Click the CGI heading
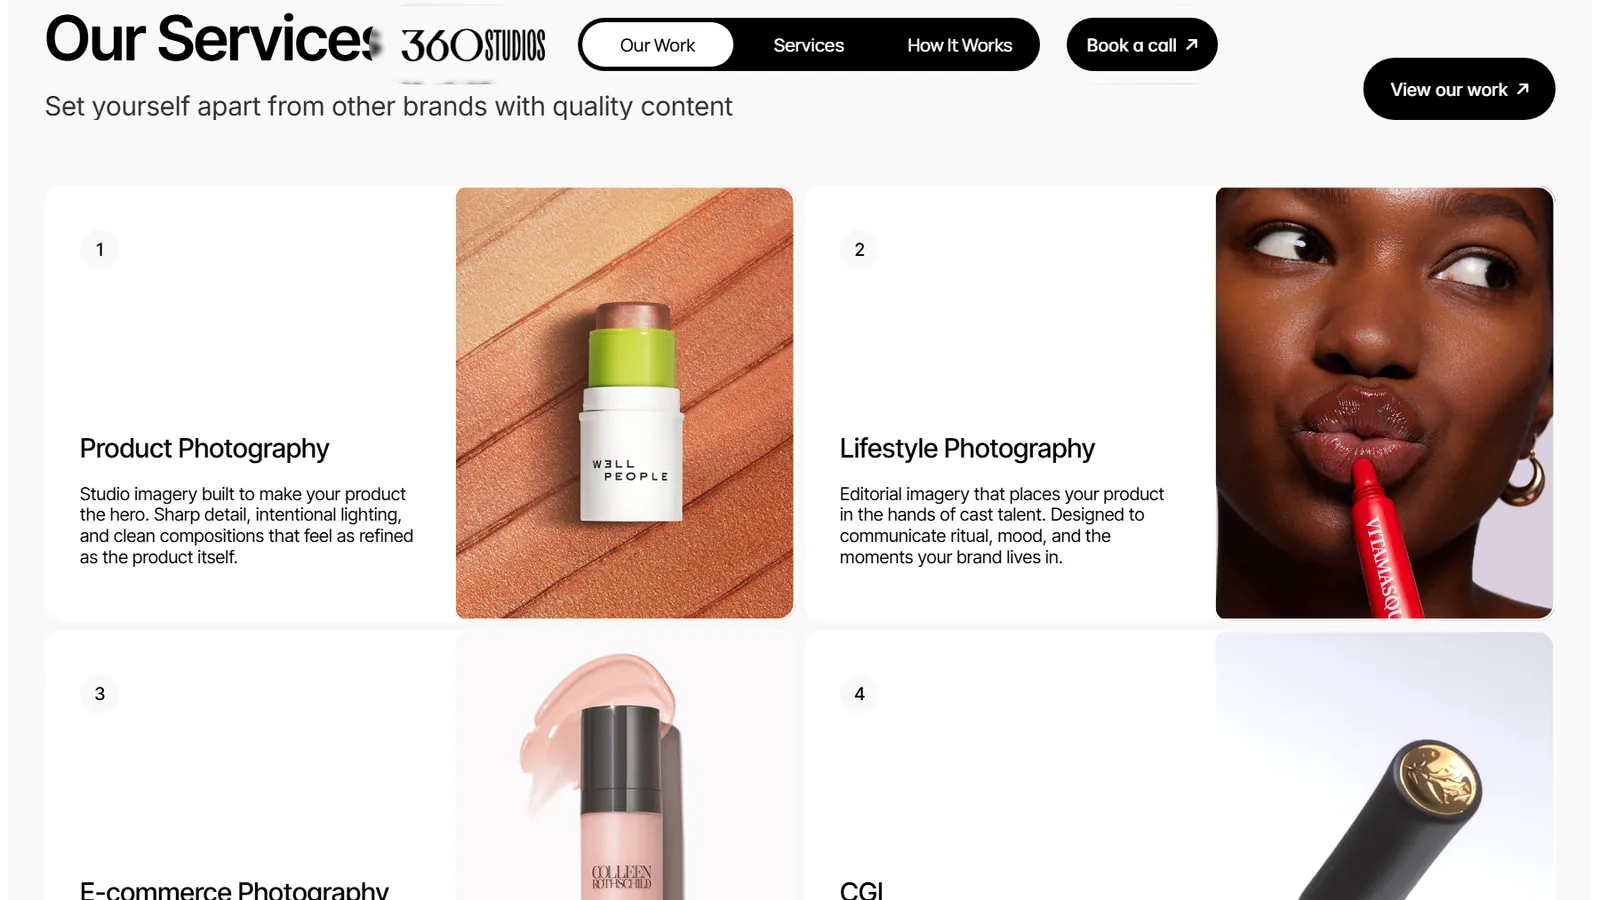This screenshot has width=1600, height=900. pos(861,889)
